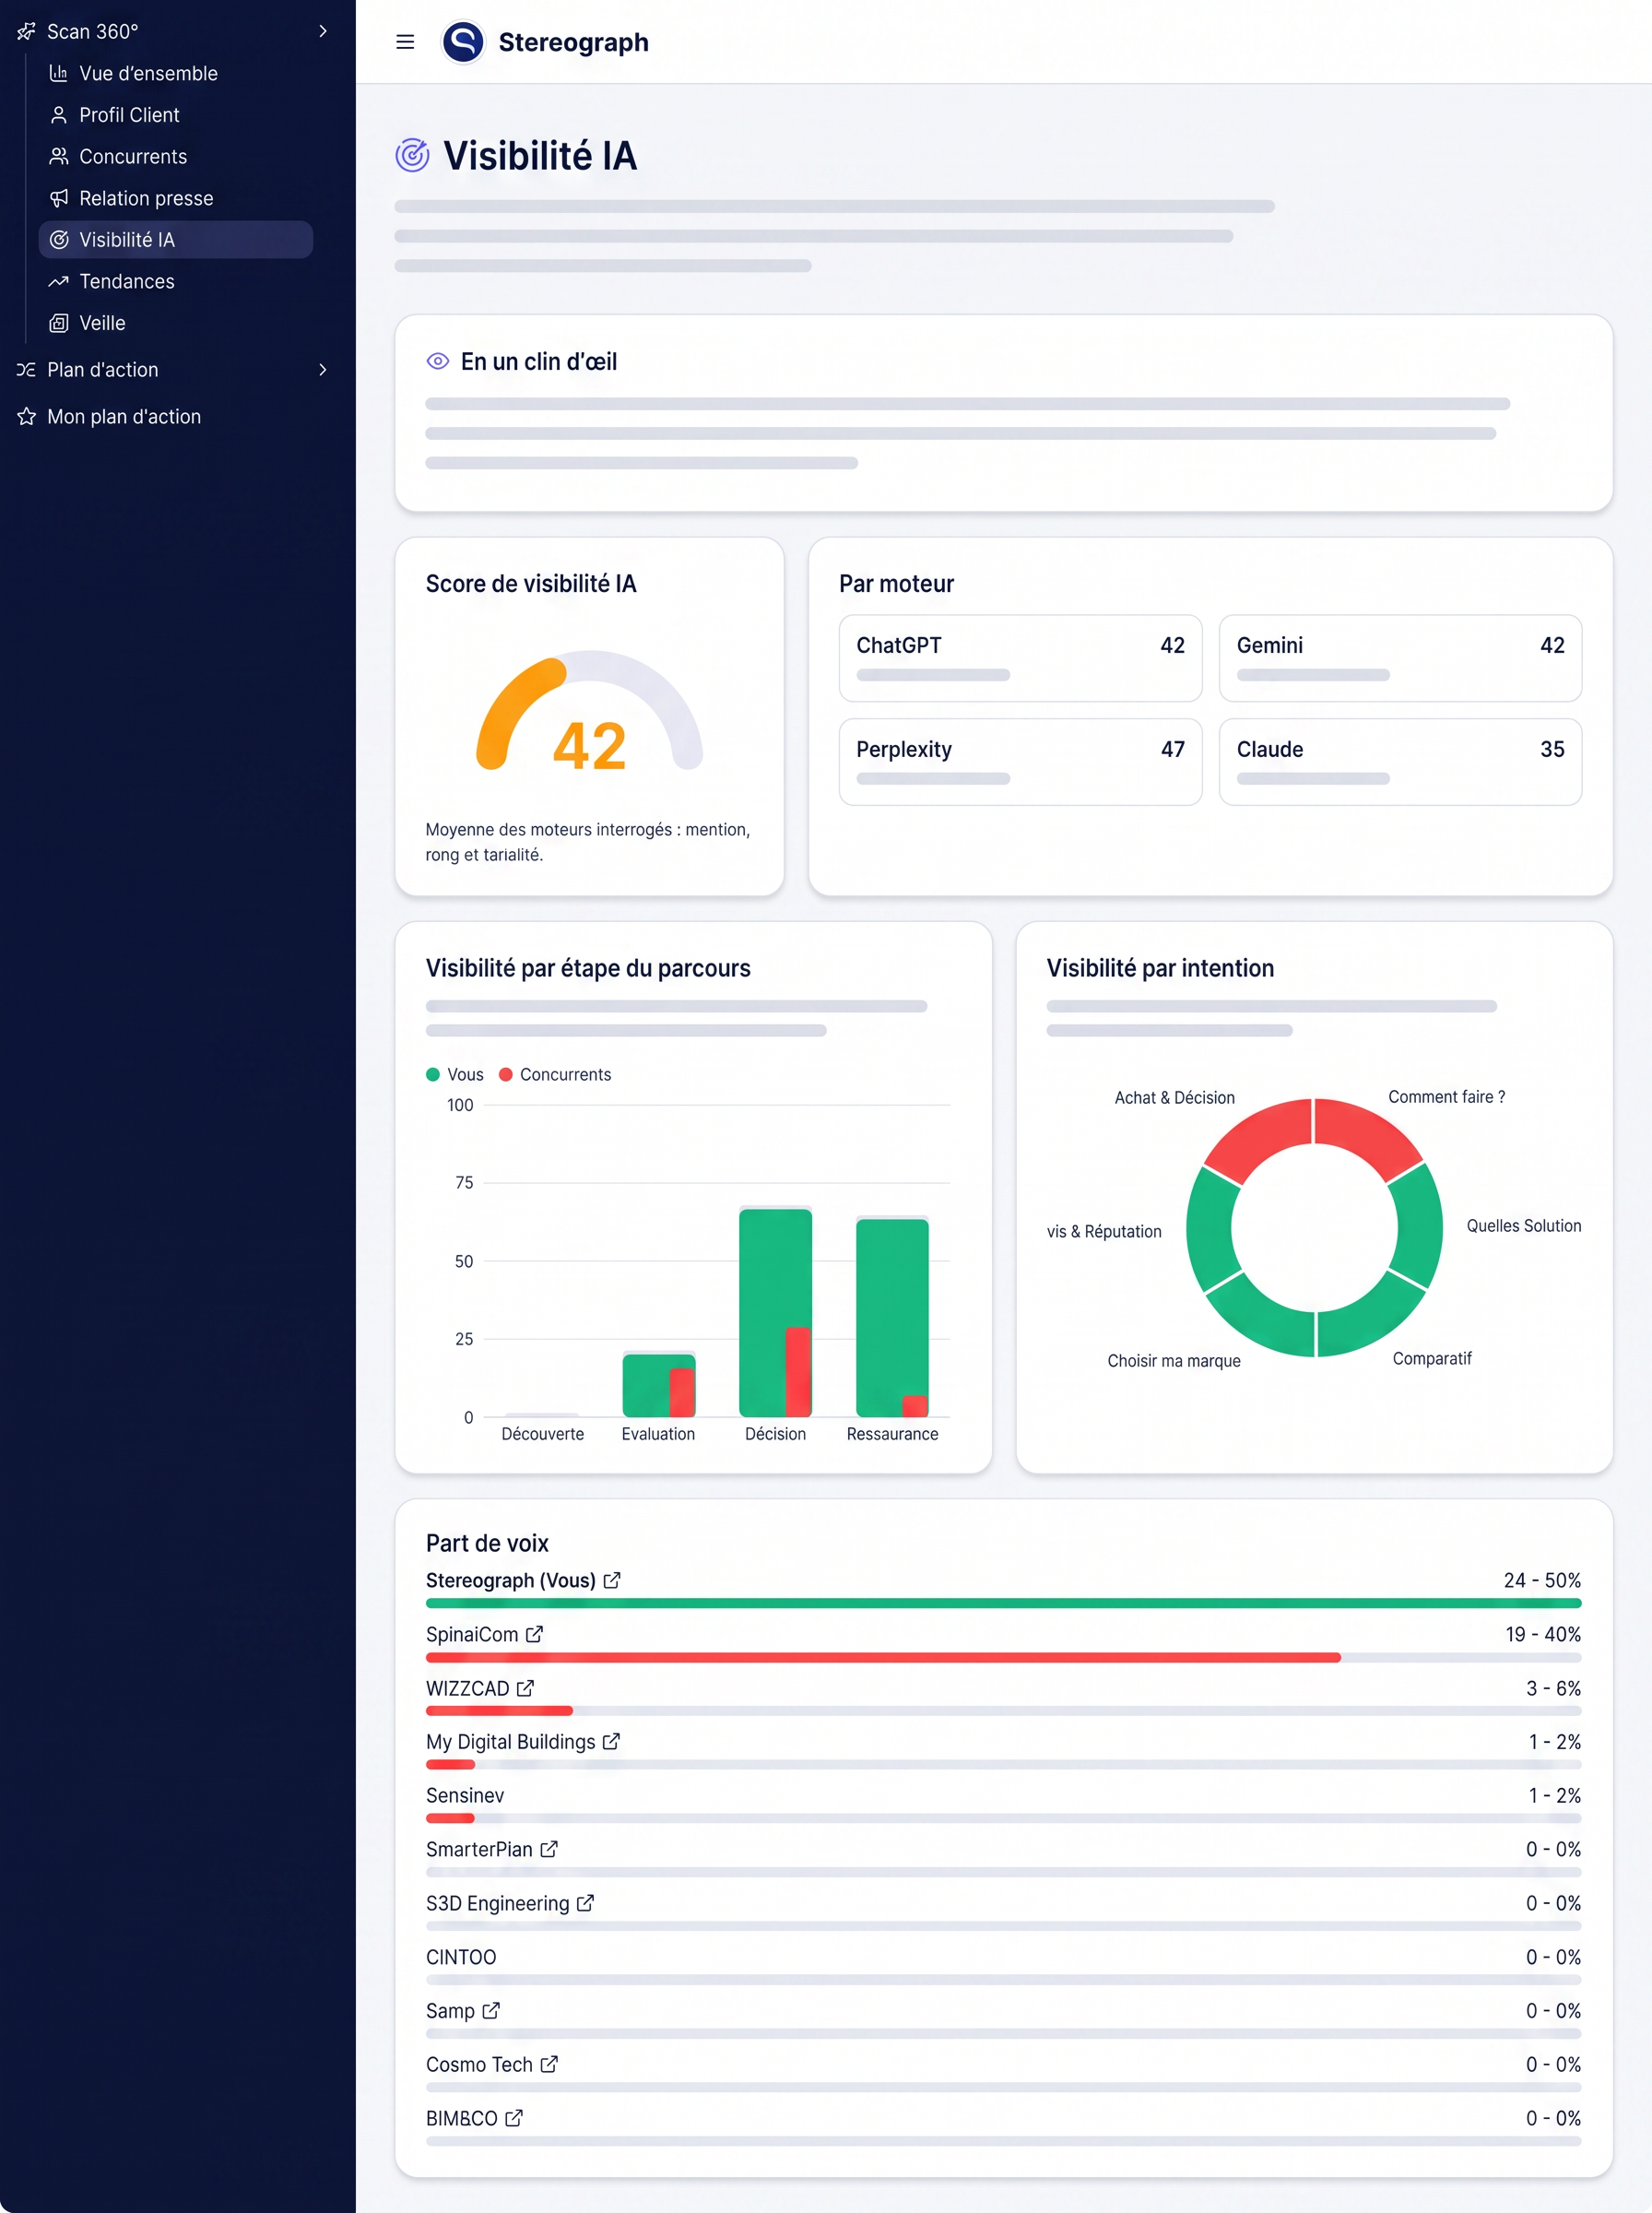Open the external link icon for SpinaiCom
Image resolution: width=1652 pixels, height=2213 pixels.
pos(535,1634)
